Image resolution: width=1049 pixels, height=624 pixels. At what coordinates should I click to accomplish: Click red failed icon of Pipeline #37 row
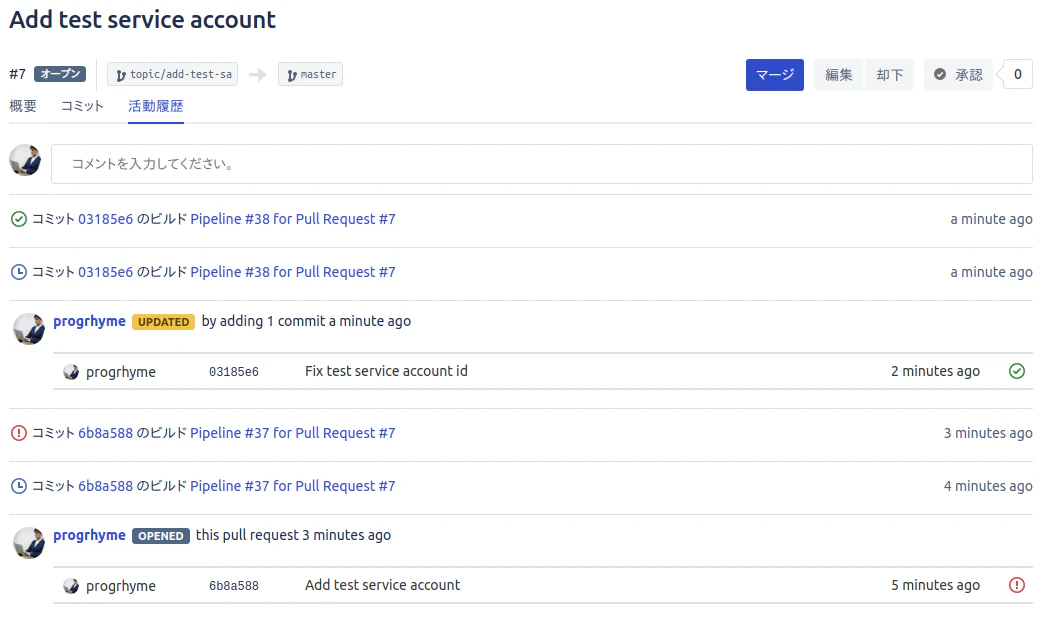click(19, 433)
